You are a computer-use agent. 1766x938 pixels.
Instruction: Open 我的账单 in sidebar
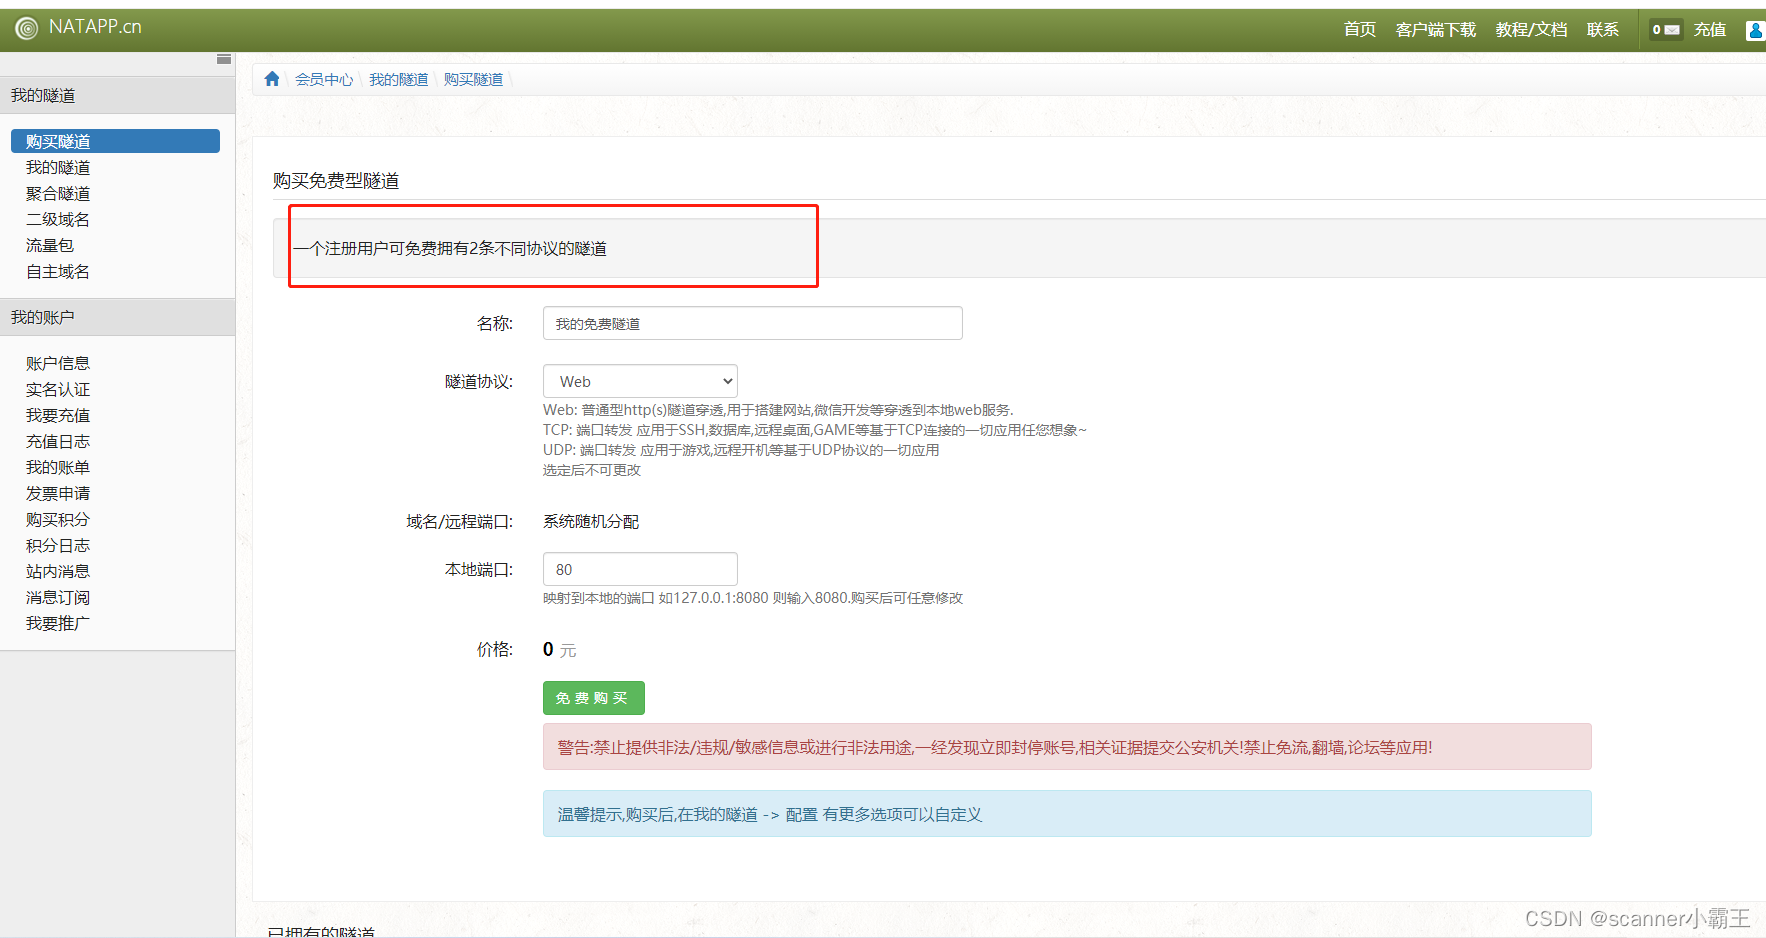tap(58, 467)
